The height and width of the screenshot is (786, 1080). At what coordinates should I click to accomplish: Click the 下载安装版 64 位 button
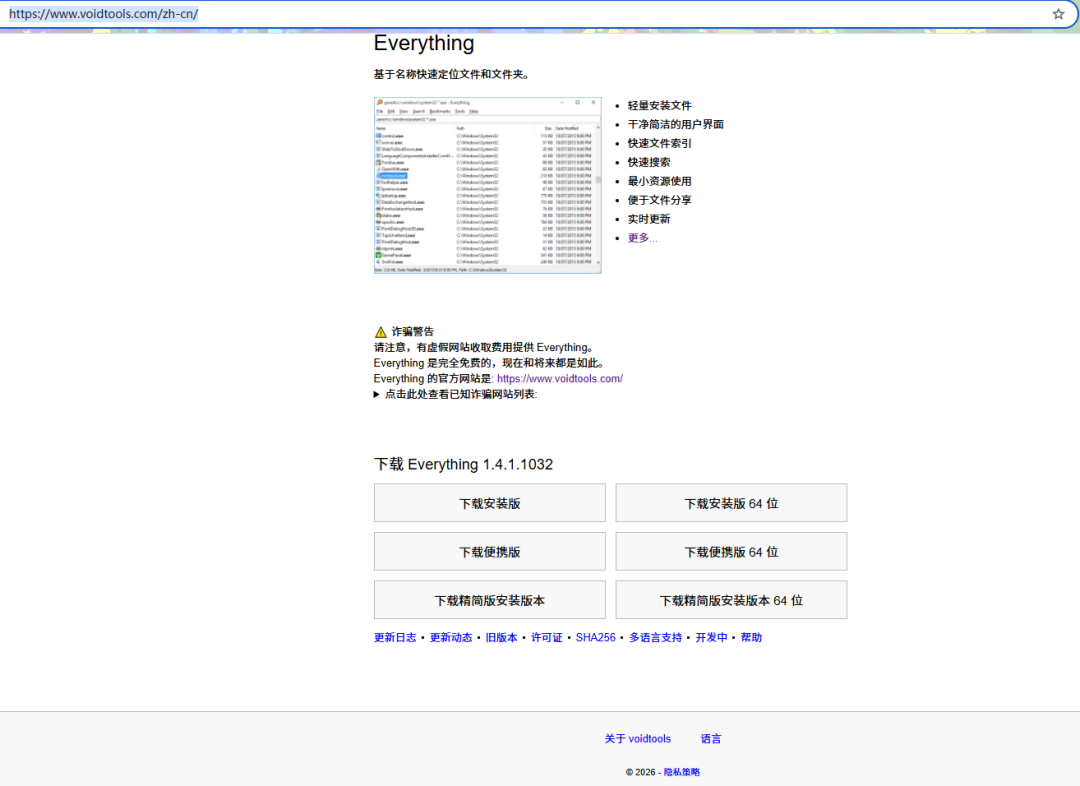tap(731, 503)
